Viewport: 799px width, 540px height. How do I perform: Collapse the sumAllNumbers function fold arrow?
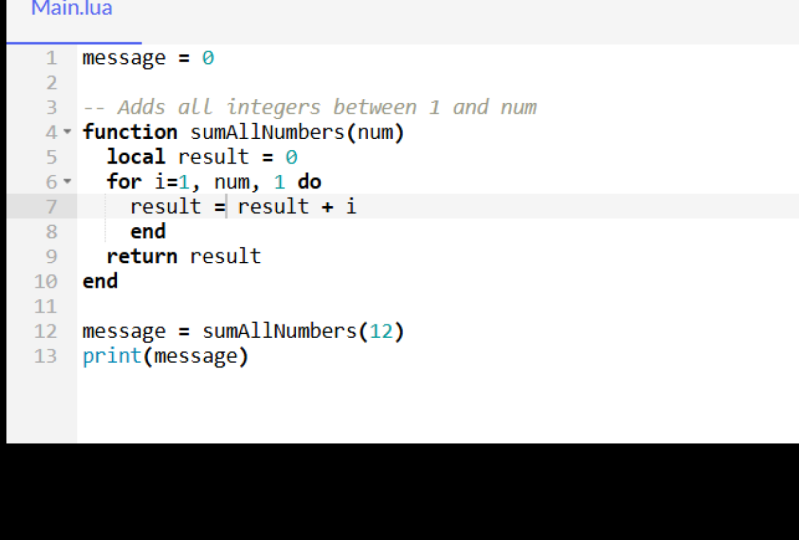coord(67,132)
